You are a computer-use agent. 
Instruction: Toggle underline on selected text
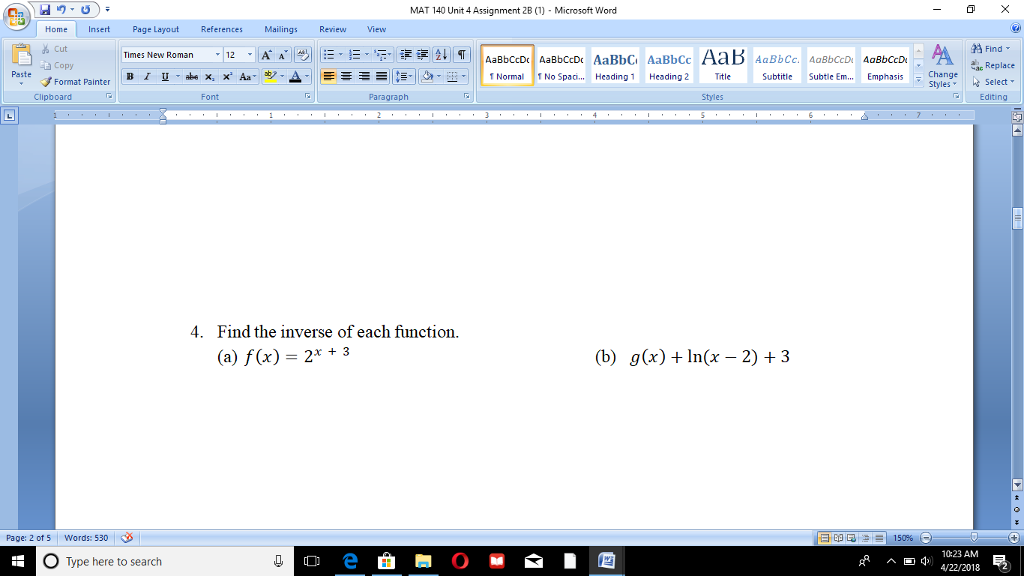(x=164, y=76)
